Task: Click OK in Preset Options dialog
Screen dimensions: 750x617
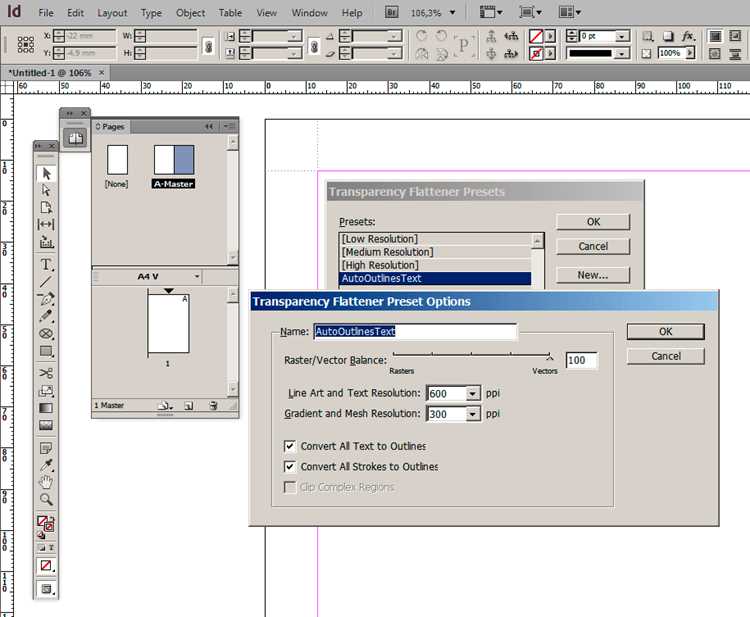Action: point(665,331)
